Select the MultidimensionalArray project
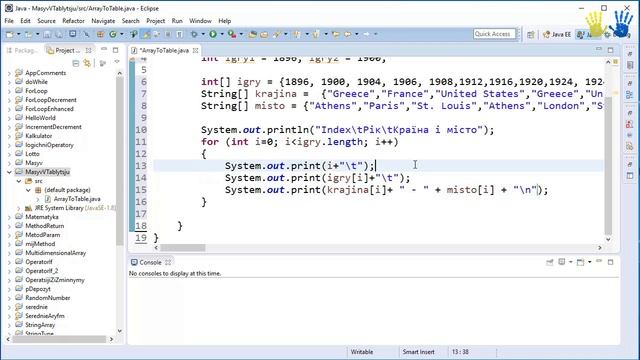The width and height of the screenshot is (640, 360). pyautogui.click(x=56, y=253)
